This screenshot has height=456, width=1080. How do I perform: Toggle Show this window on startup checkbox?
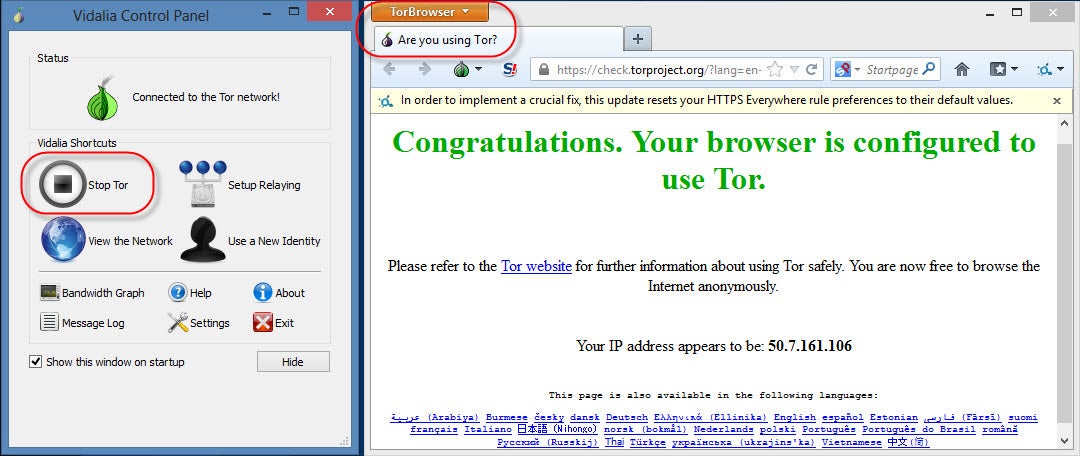[x=36, y=362]
